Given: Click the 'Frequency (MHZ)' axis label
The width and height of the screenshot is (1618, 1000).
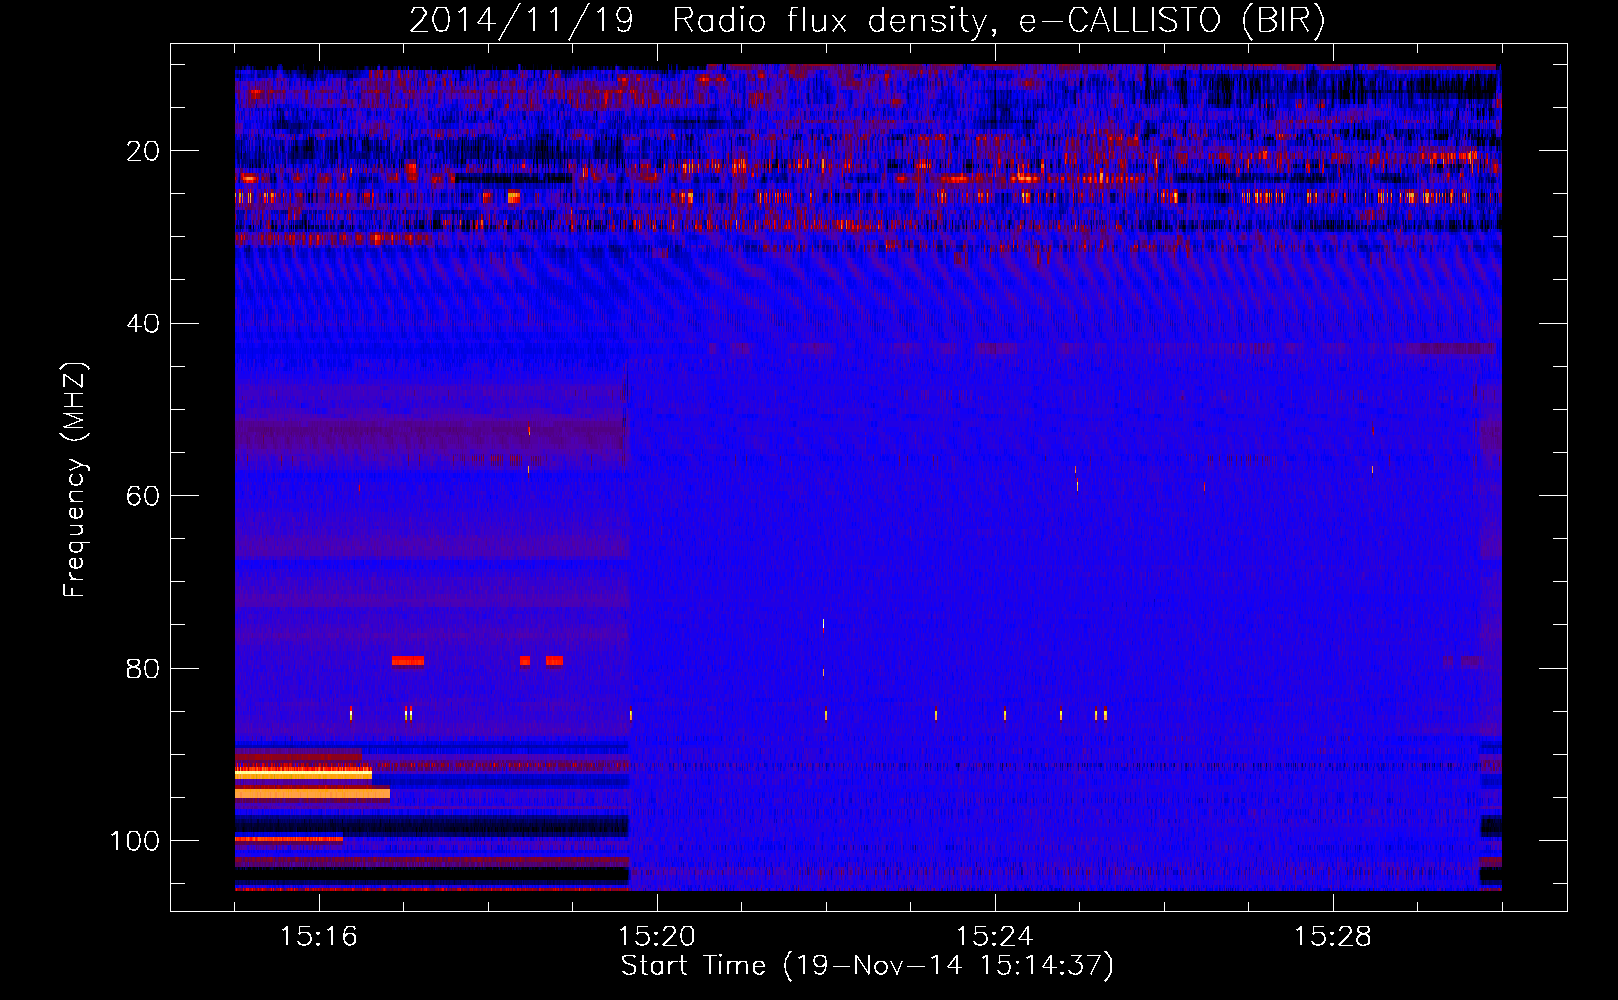Looking at the screenshot, I should point(74,480).
